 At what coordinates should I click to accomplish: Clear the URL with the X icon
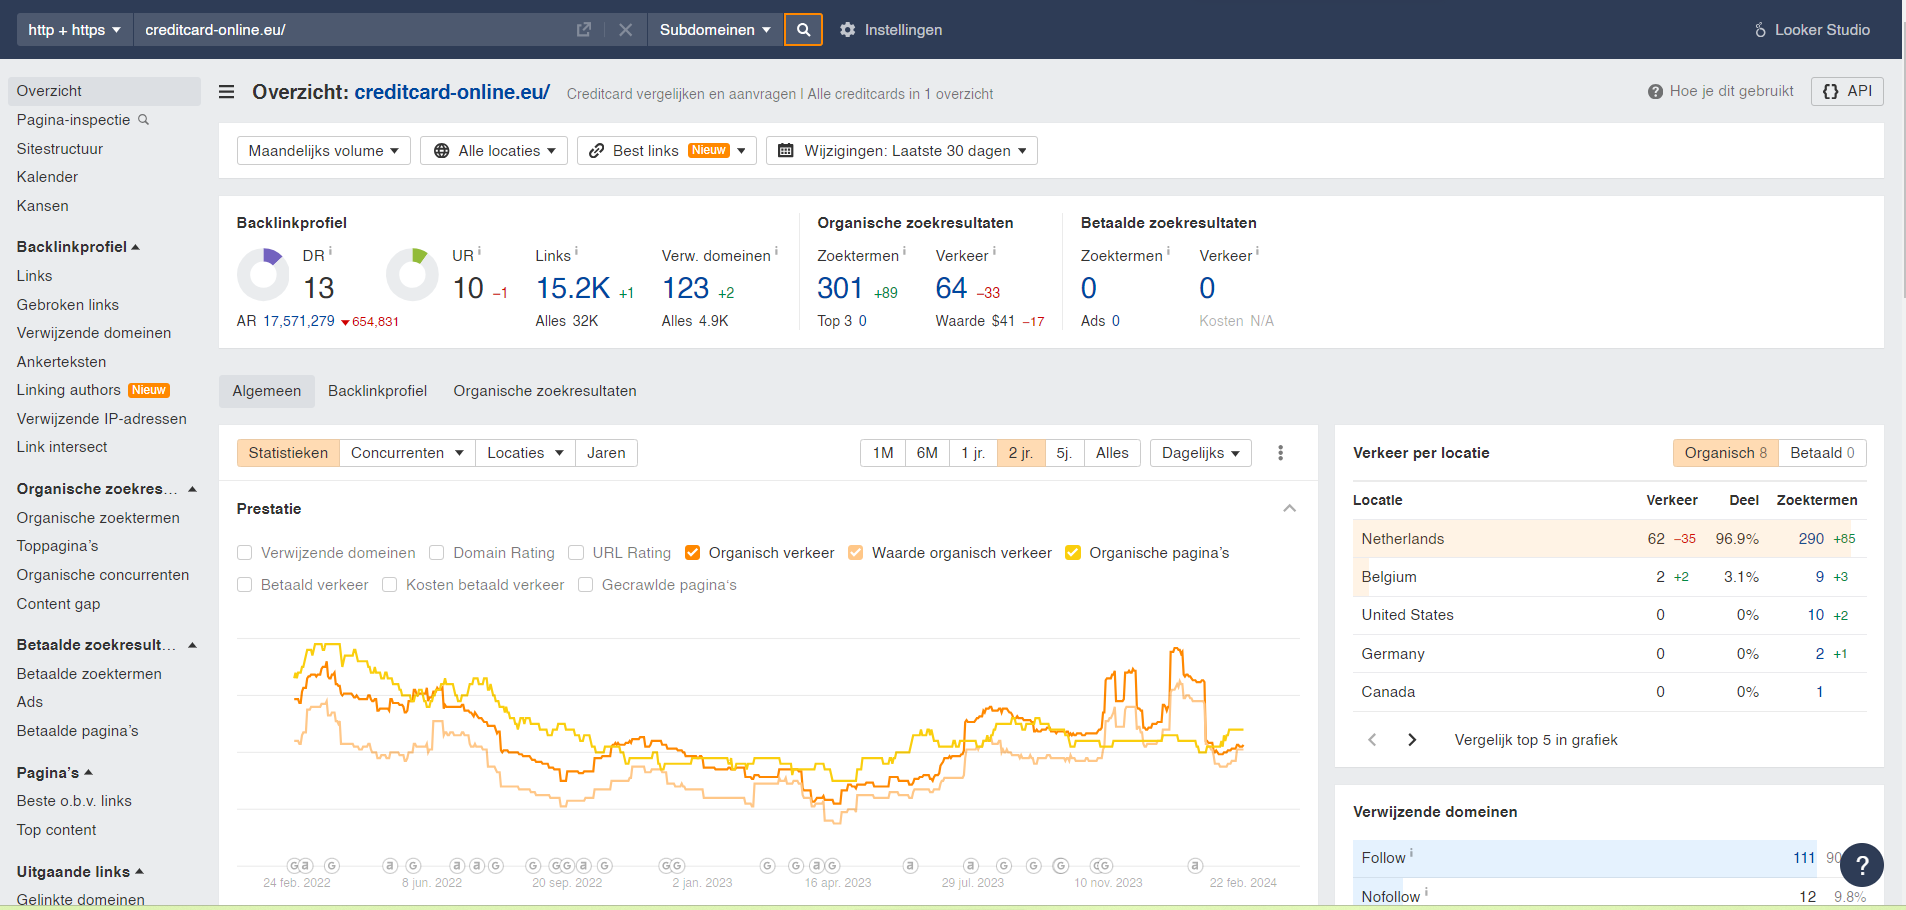coord(625,30)
